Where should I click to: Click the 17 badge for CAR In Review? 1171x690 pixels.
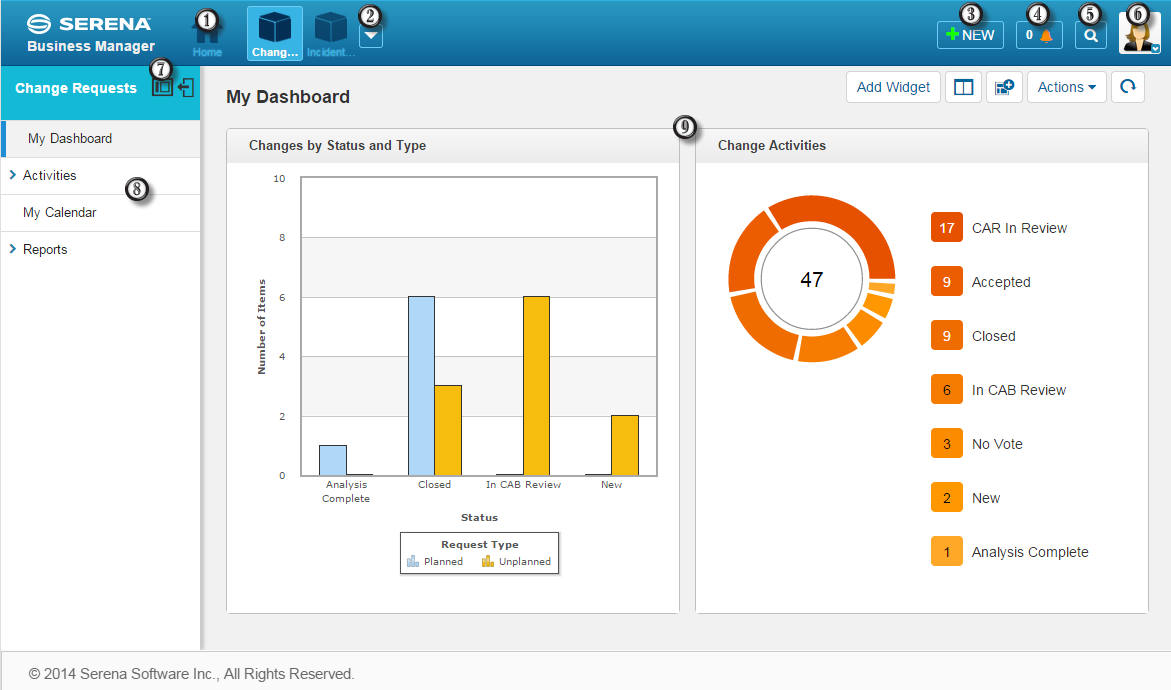click(946, 228)
